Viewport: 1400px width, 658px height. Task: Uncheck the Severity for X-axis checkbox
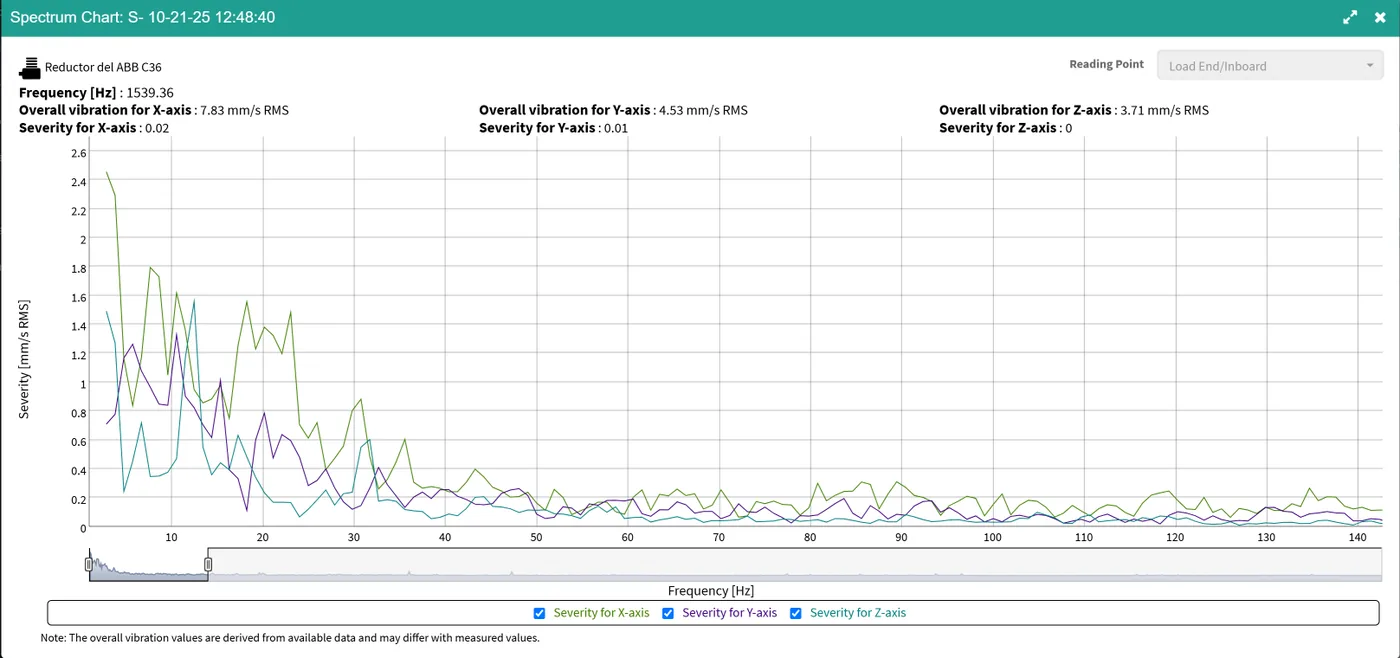[540, 613]
